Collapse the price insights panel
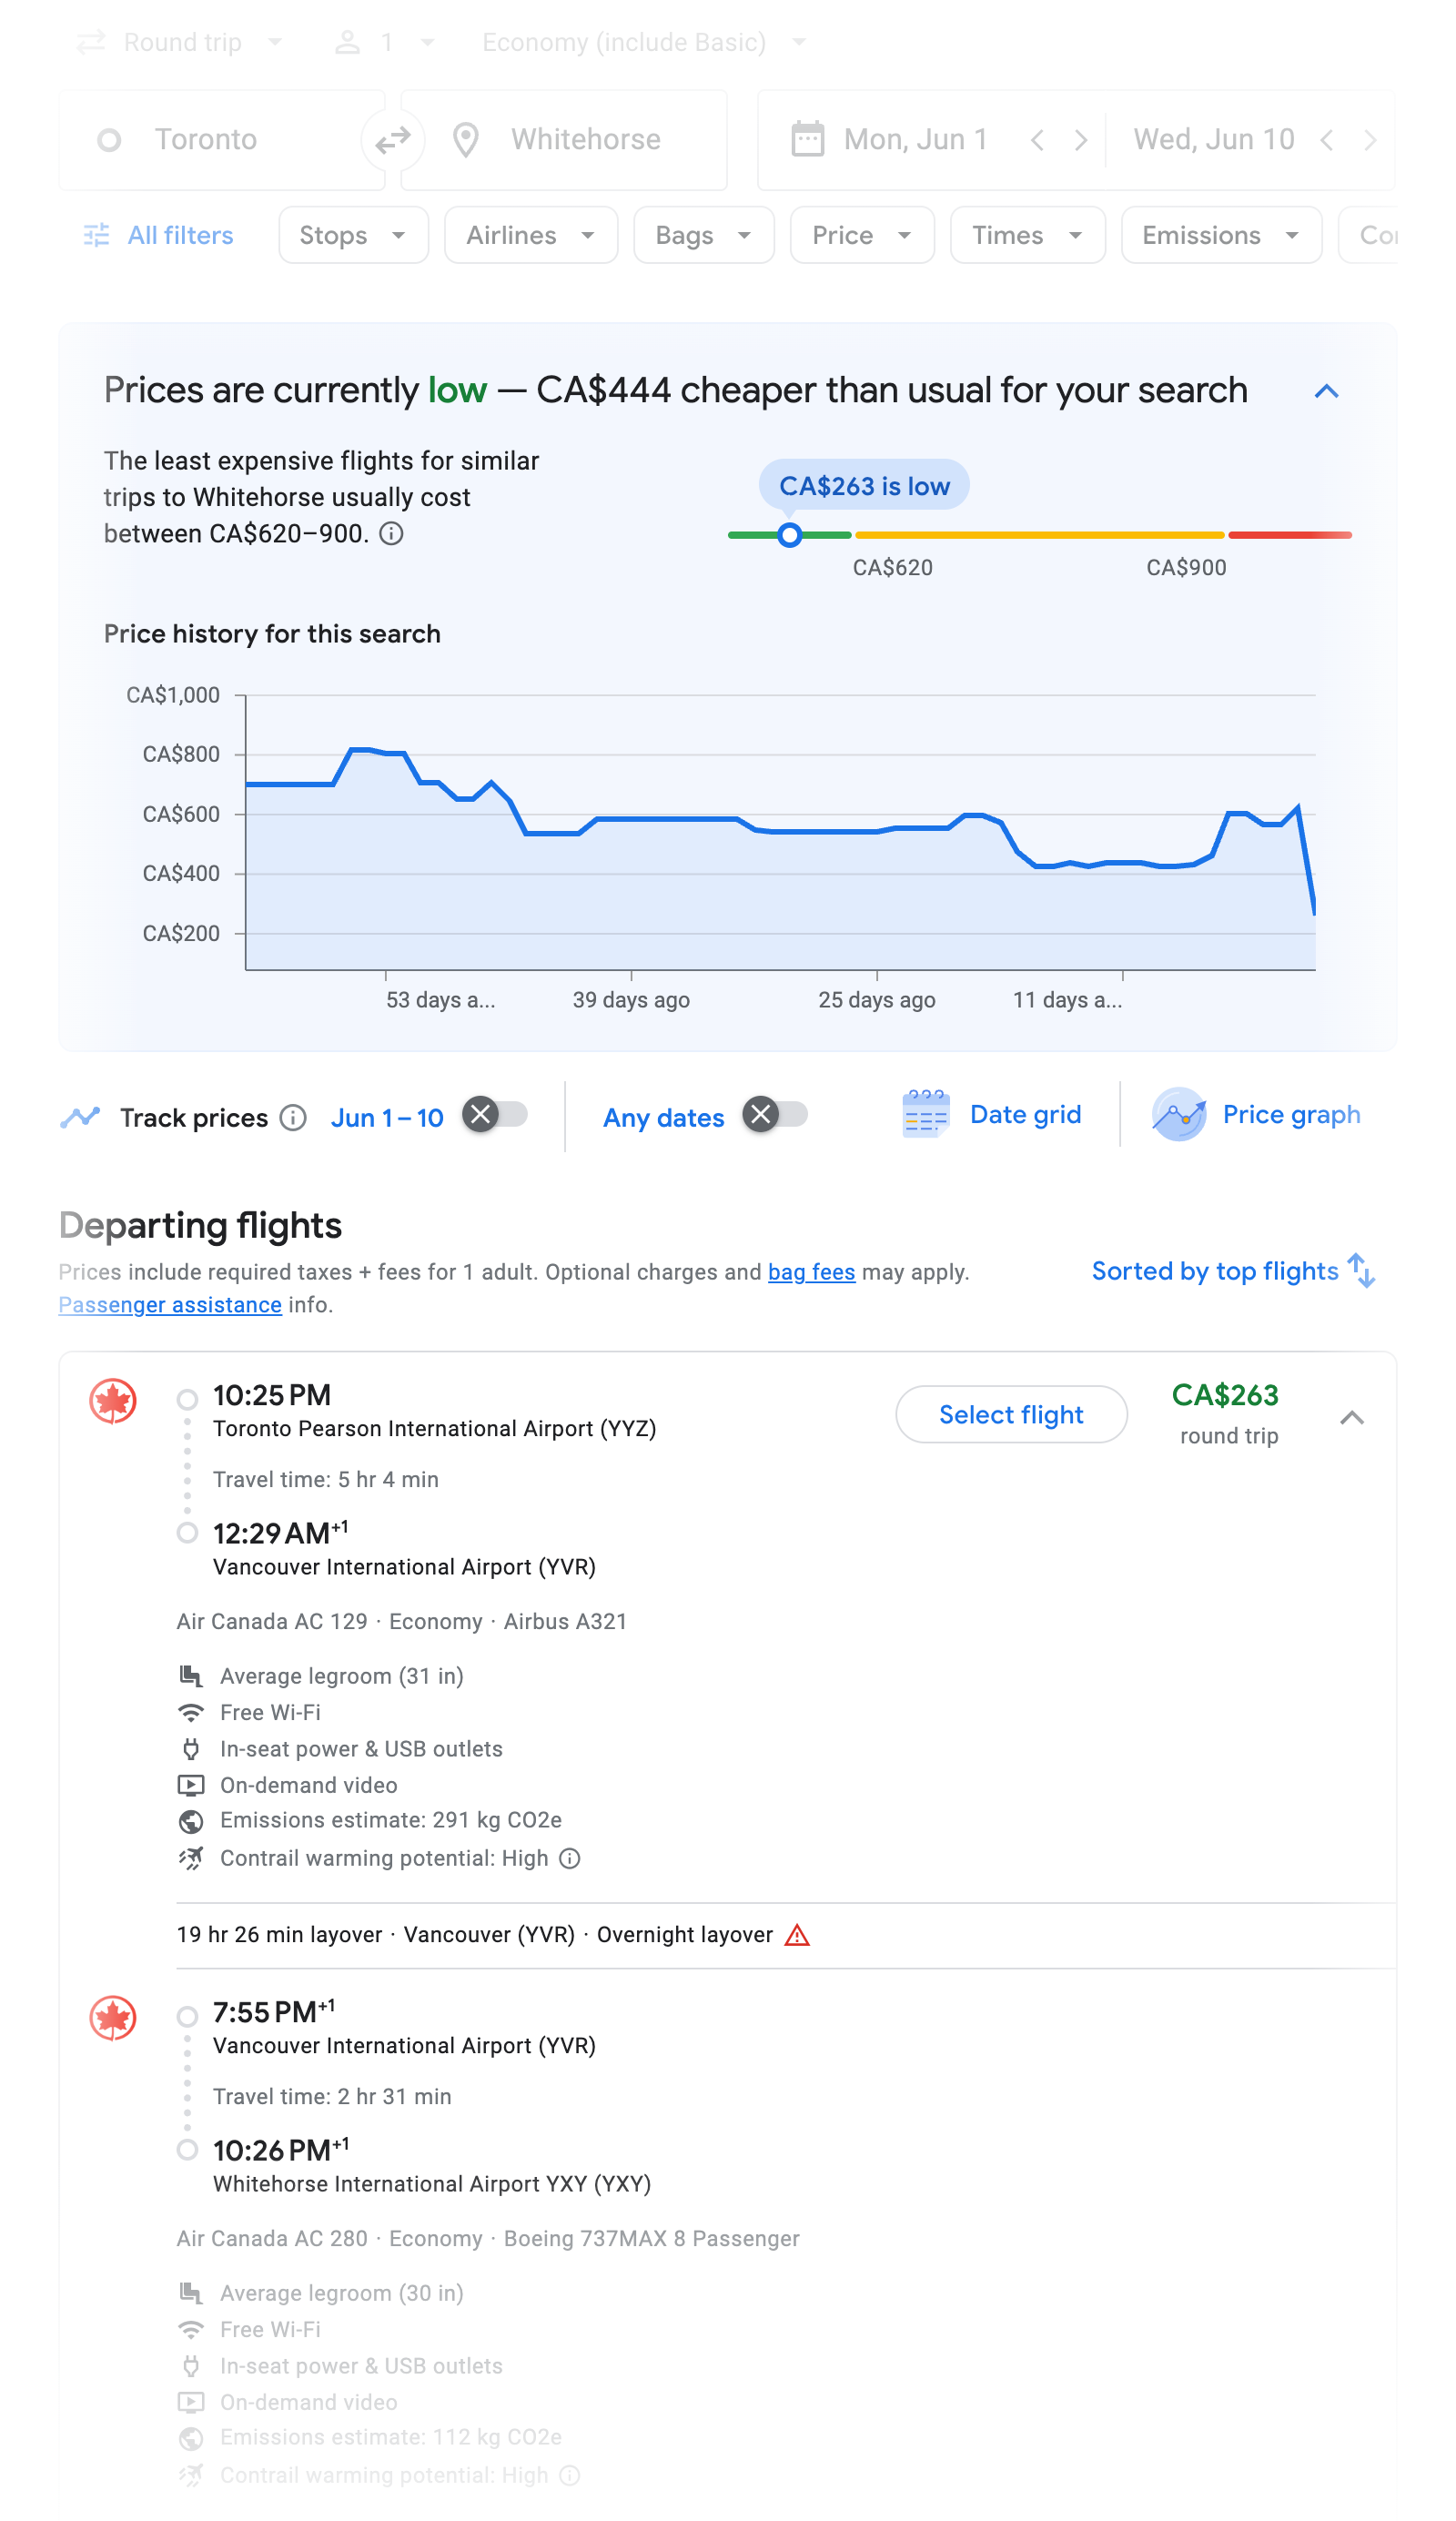The height and width of the screenshot is (2521, 1456). (1326, 391)
